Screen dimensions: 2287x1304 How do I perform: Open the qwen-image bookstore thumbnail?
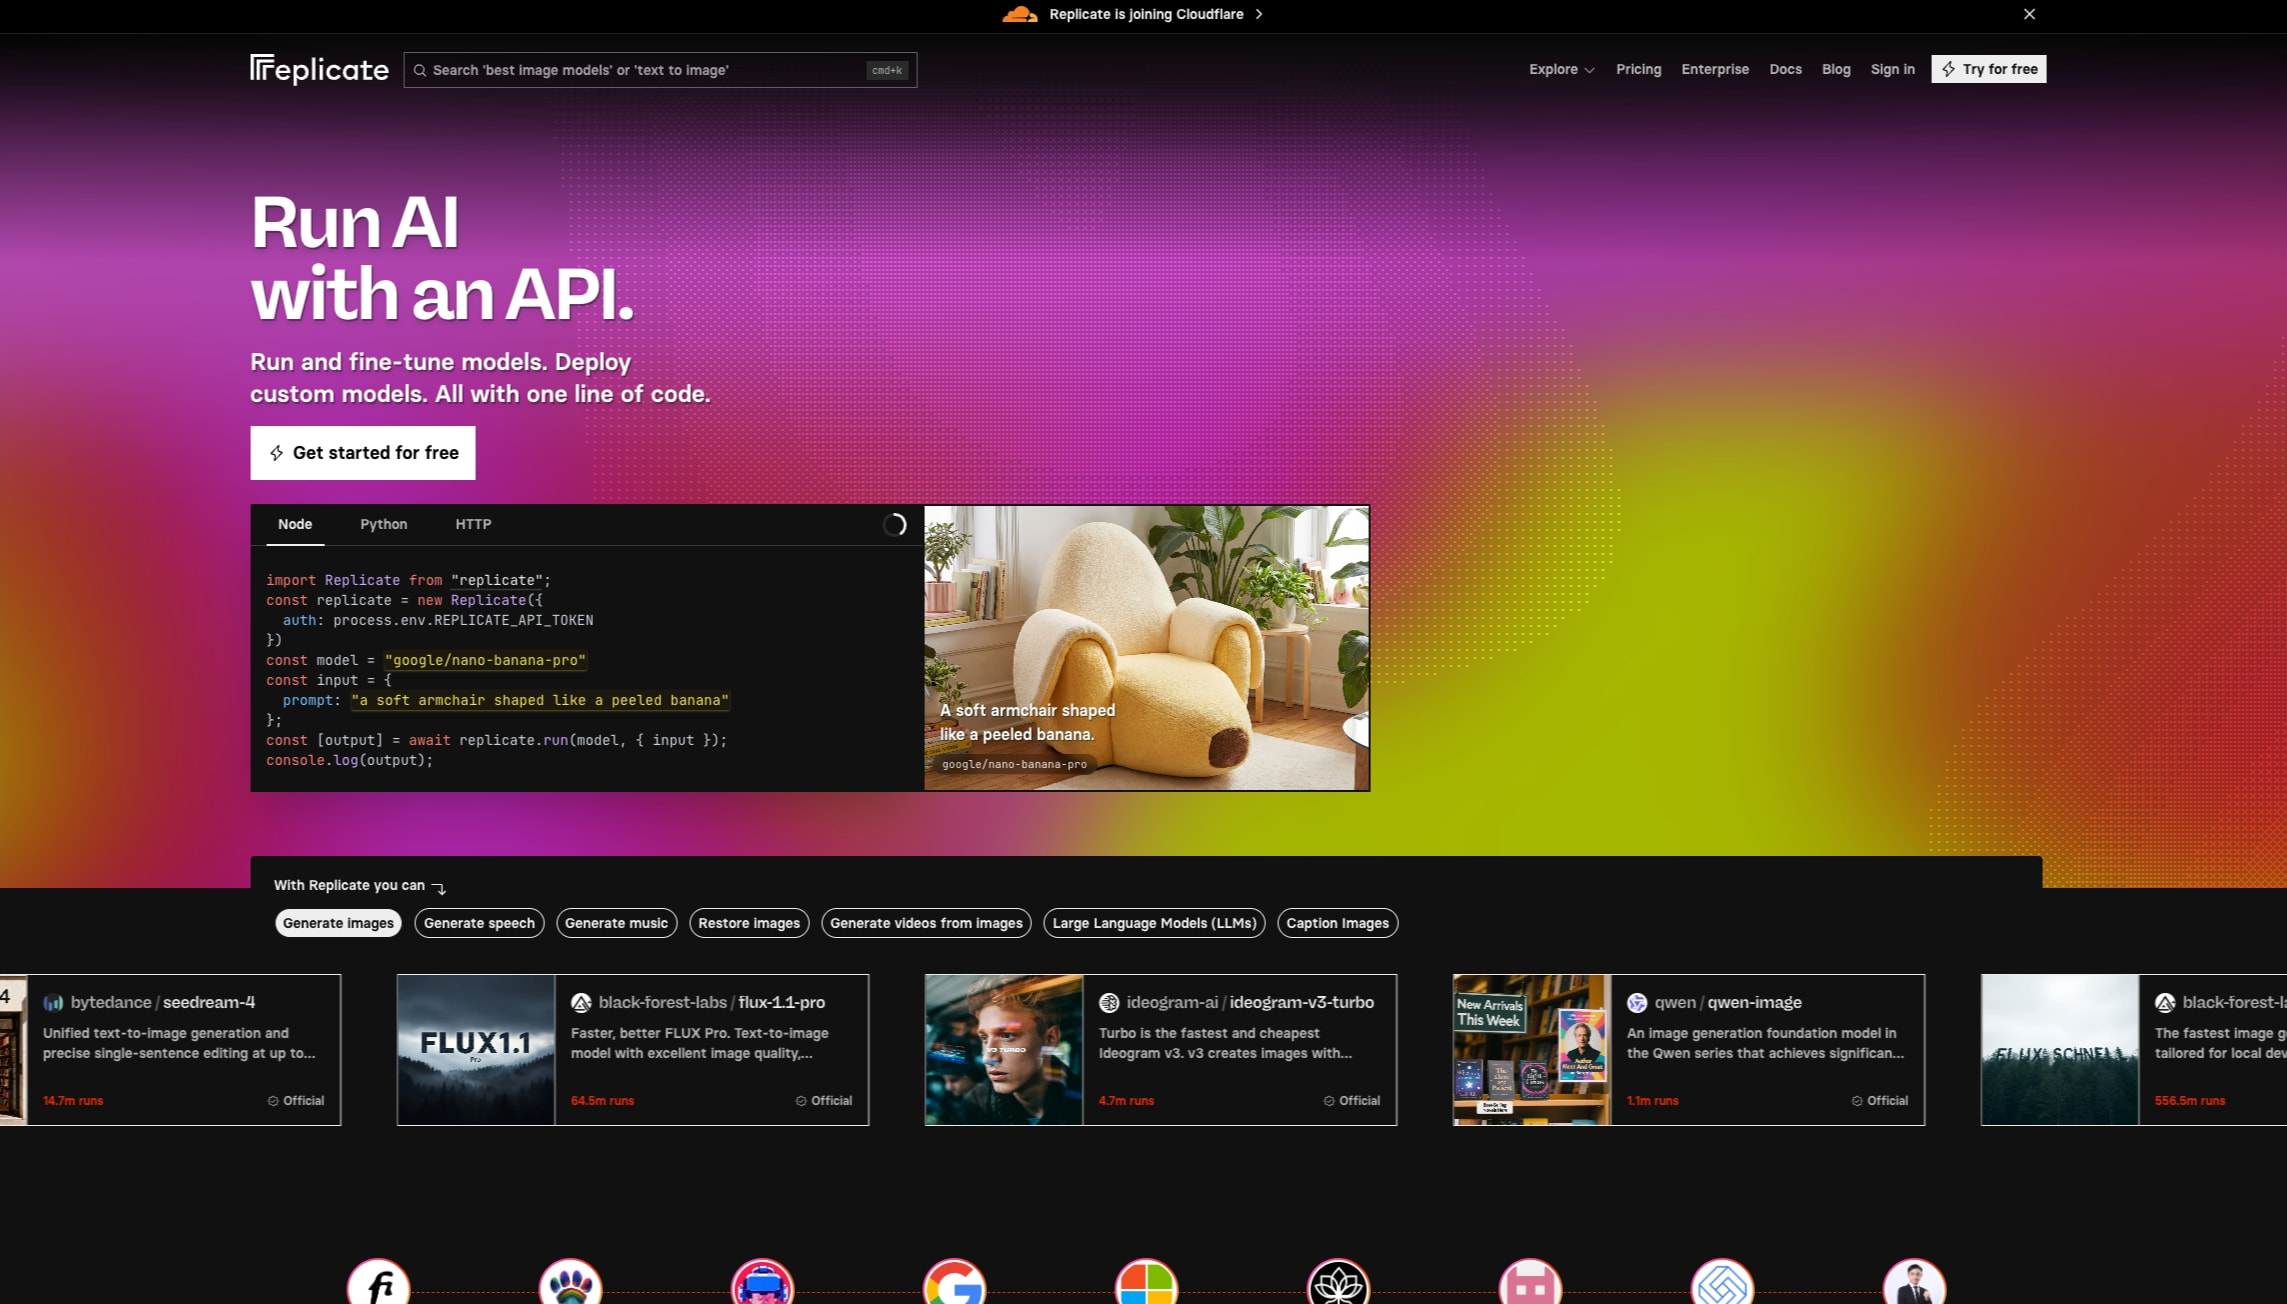[x=1532, y=1050]
